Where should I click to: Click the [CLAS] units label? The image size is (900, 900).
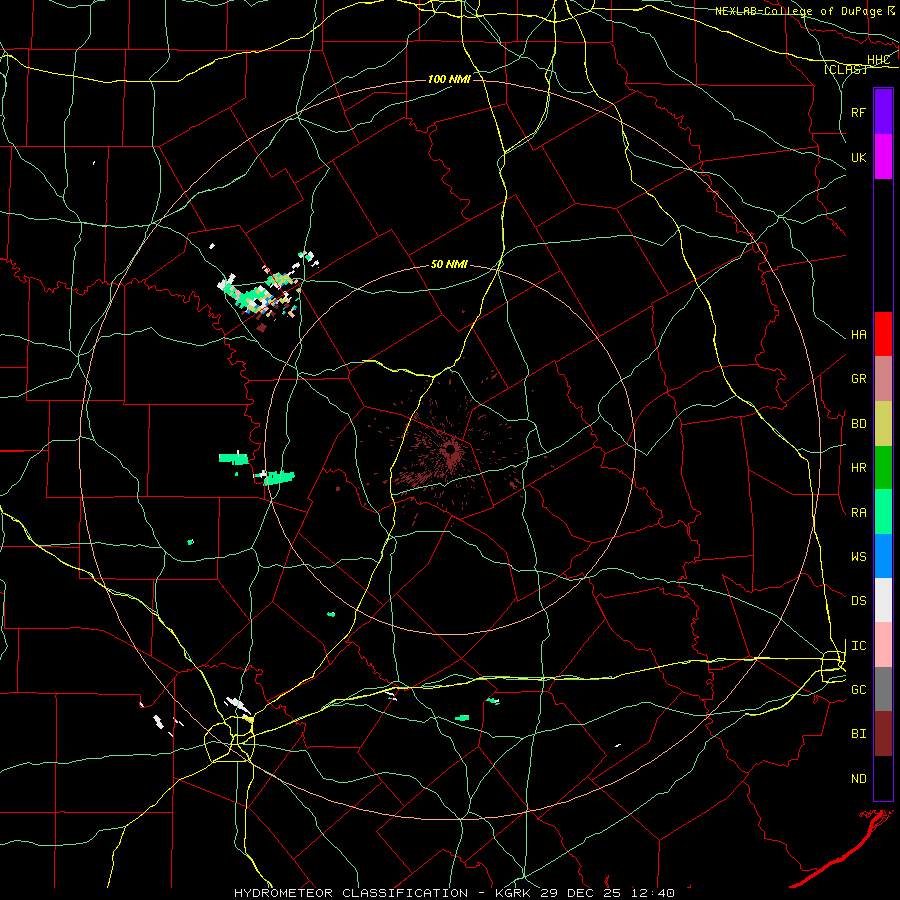(845, 70)
